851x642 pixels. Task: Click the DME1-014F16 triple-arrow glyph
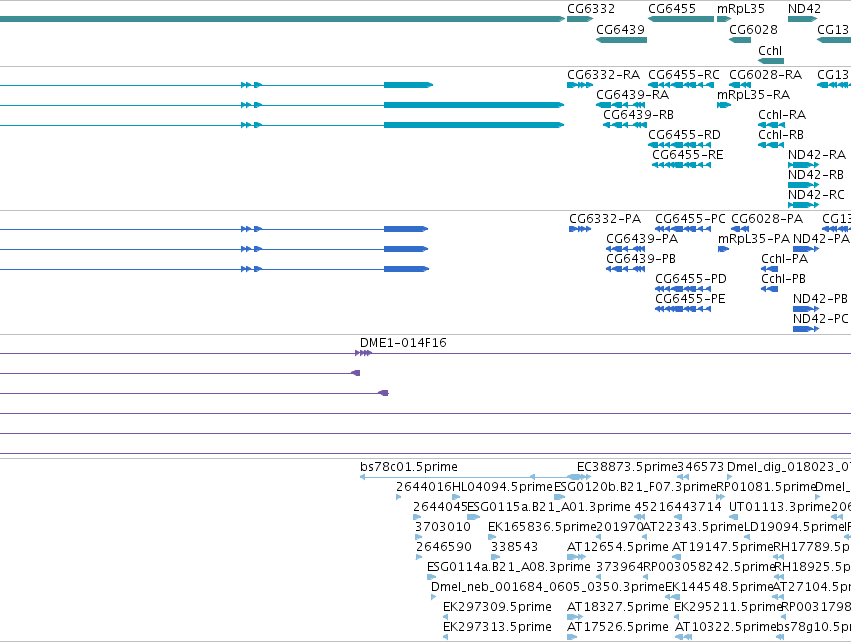(363, 353)
